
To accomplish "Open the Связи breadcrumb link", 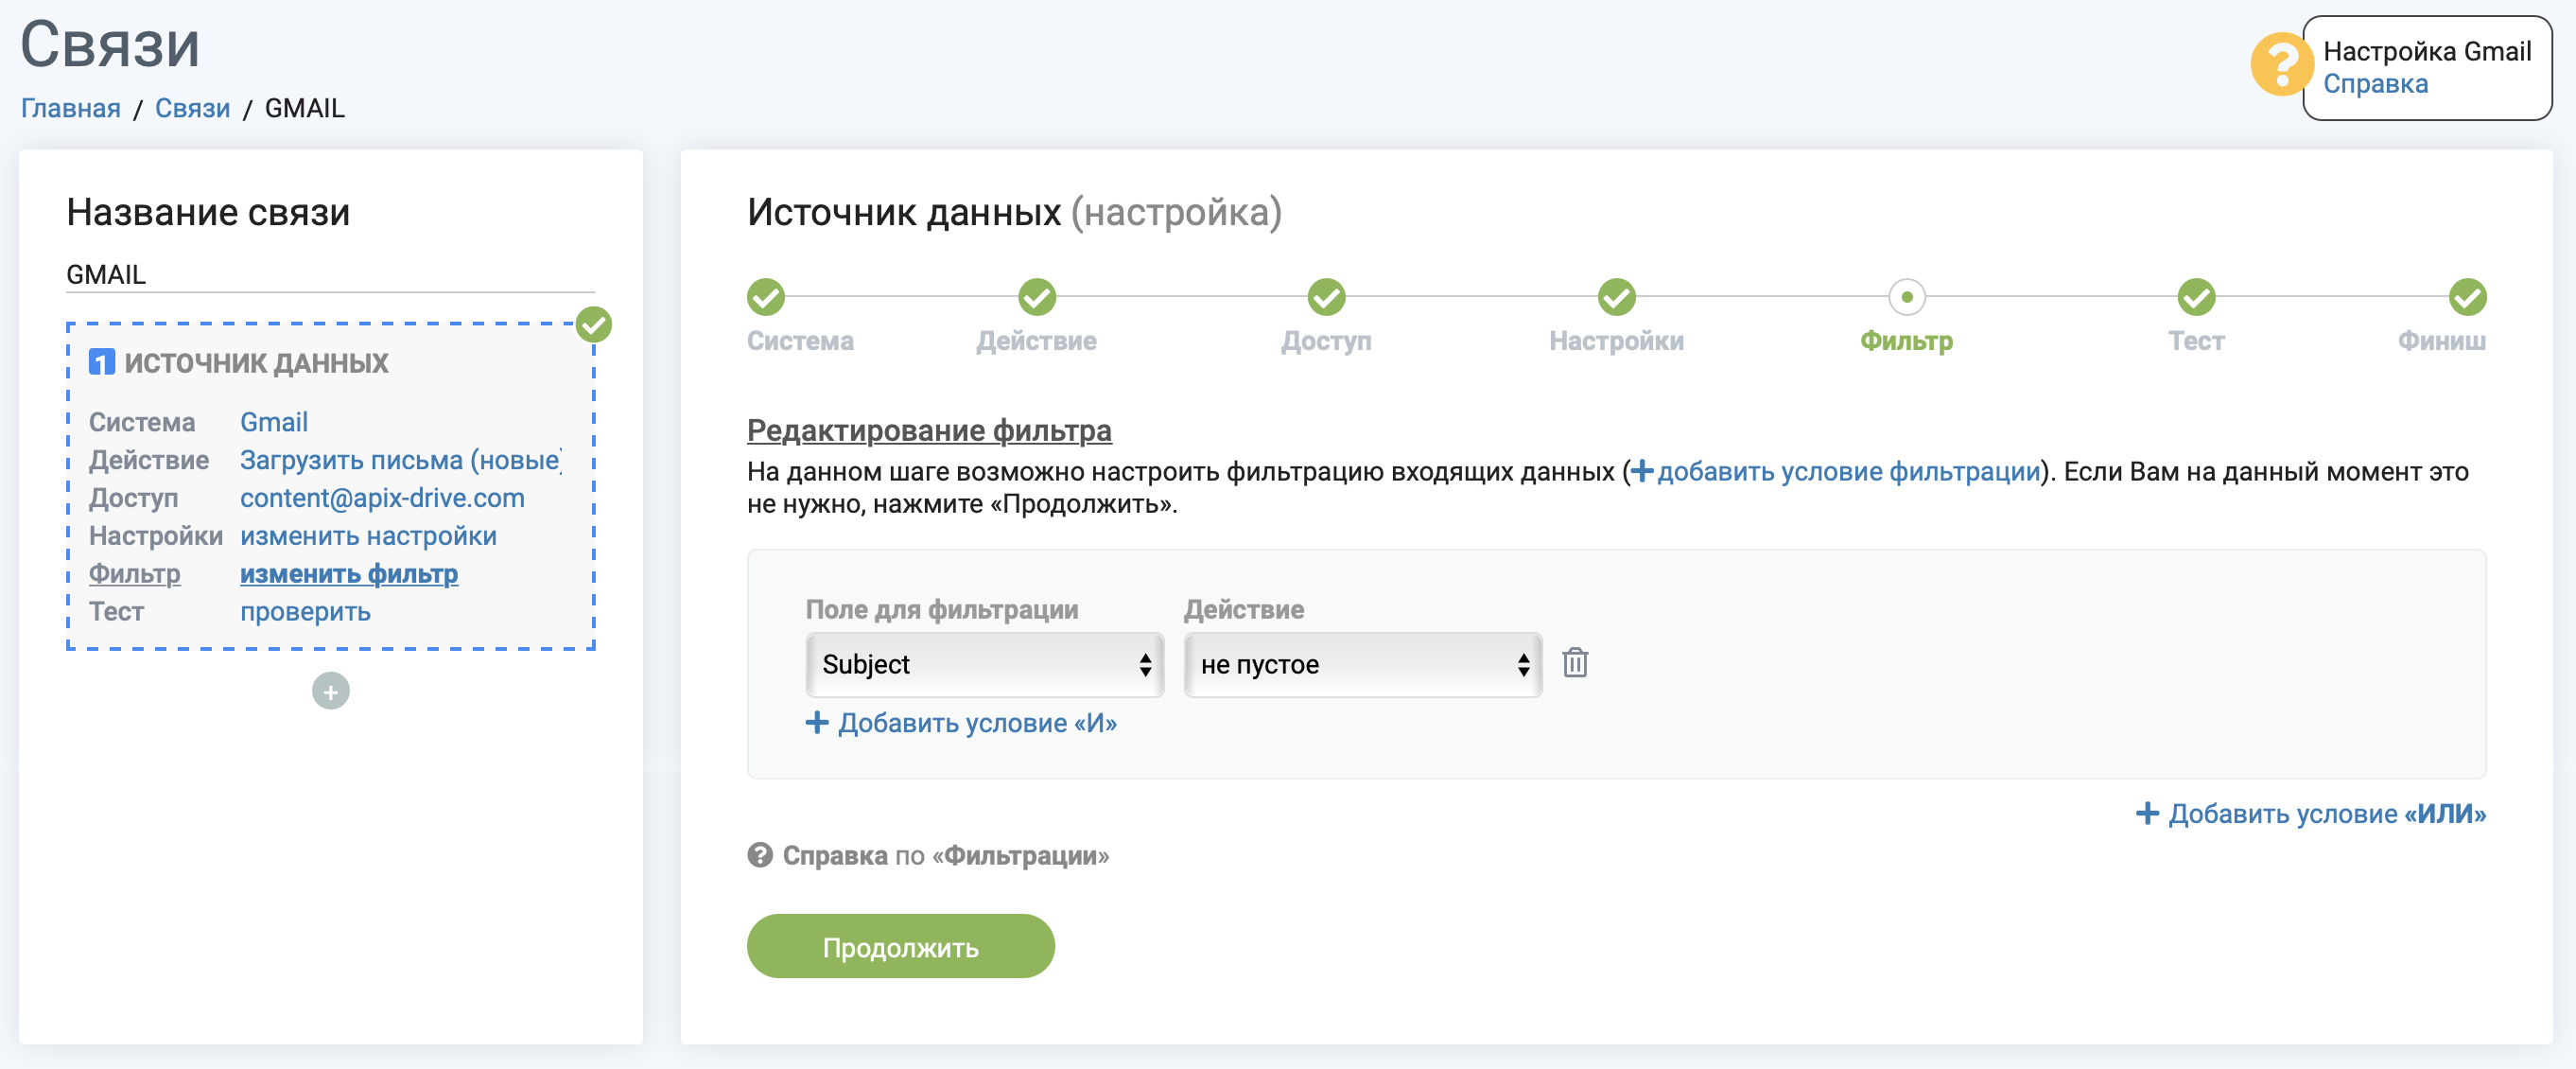I will (193, 108).
